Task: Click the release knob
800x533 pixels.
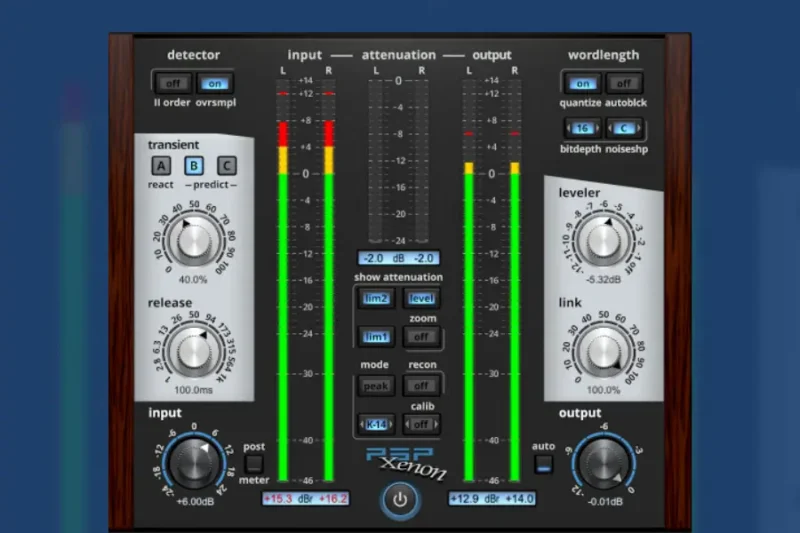Action: click(194, 350)
